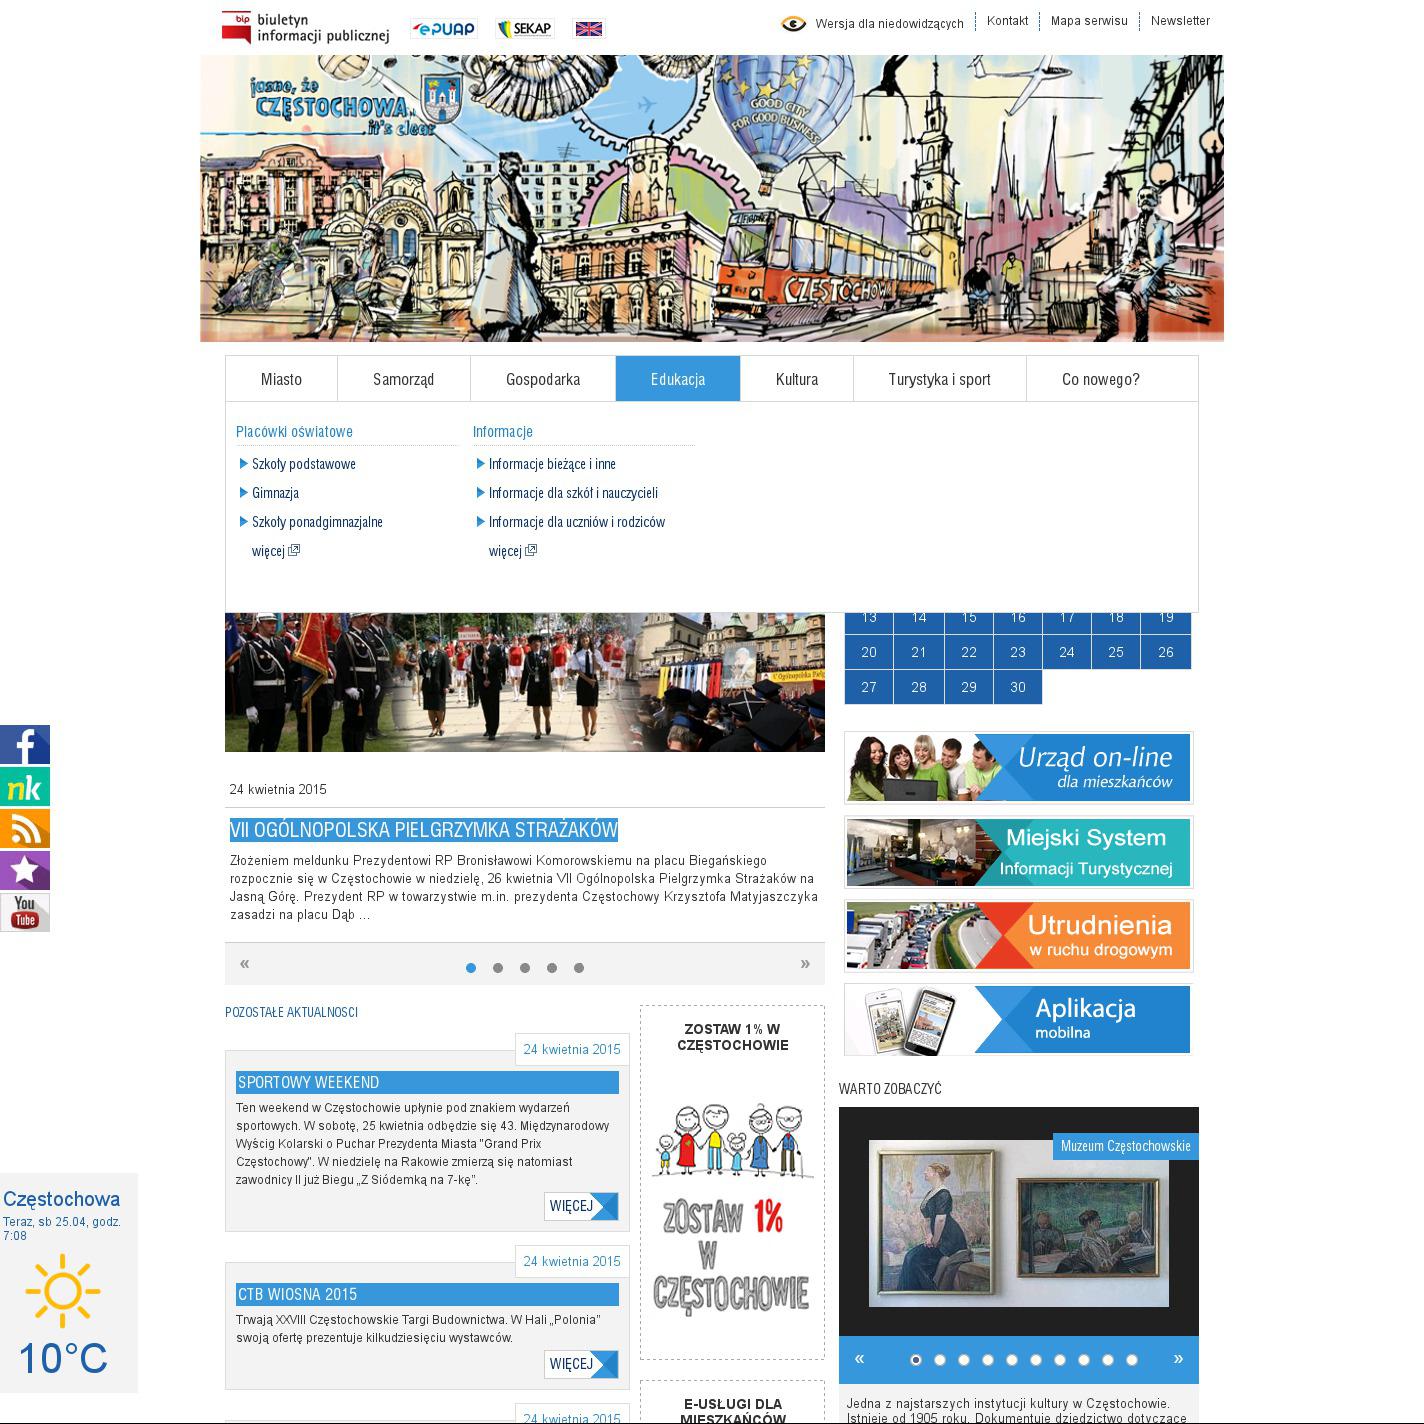Open Urząd on-line dla mieszkańców banner
This screenshot has height=1424, width=1424.
(1019, 768)
